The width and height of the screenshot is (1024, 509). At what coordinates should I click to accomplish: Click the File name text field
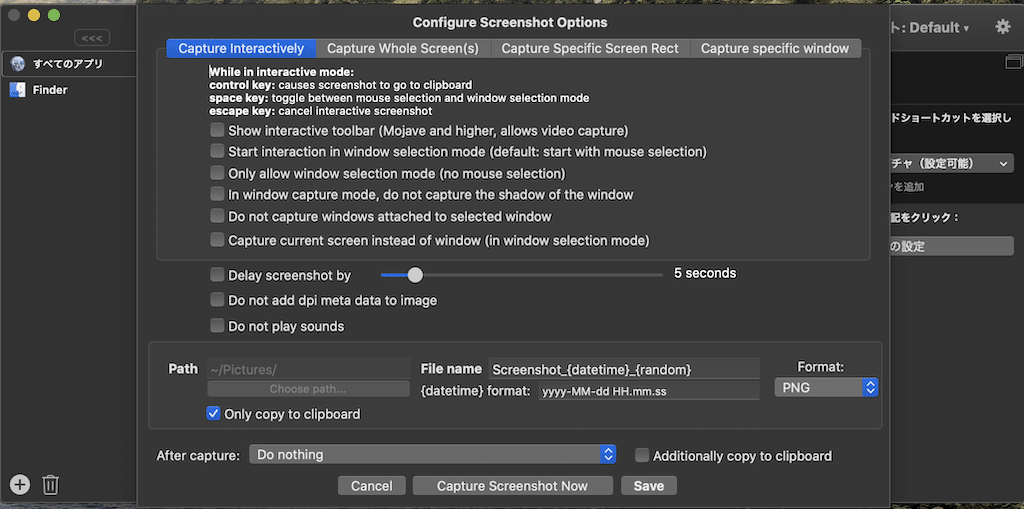tap(624, 369)
